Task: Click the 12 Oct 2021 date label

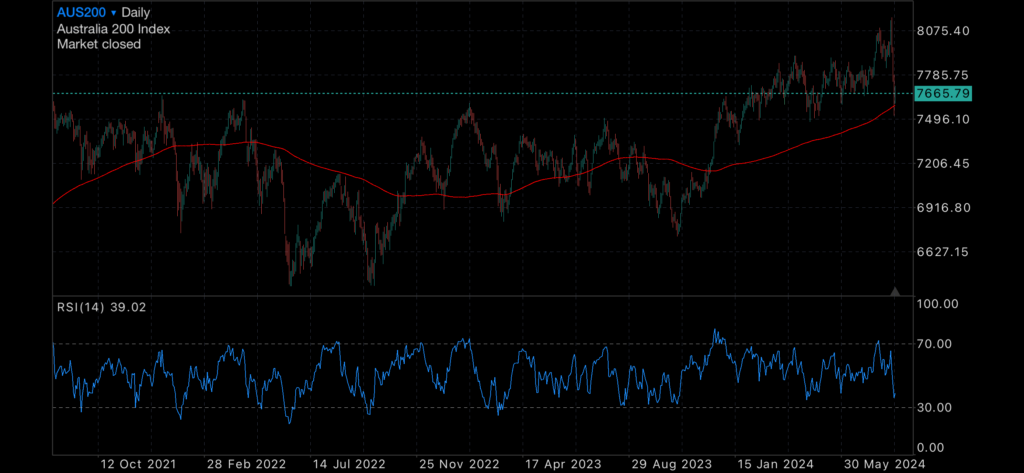Action: pyautogui.click(x=136, y=464)
